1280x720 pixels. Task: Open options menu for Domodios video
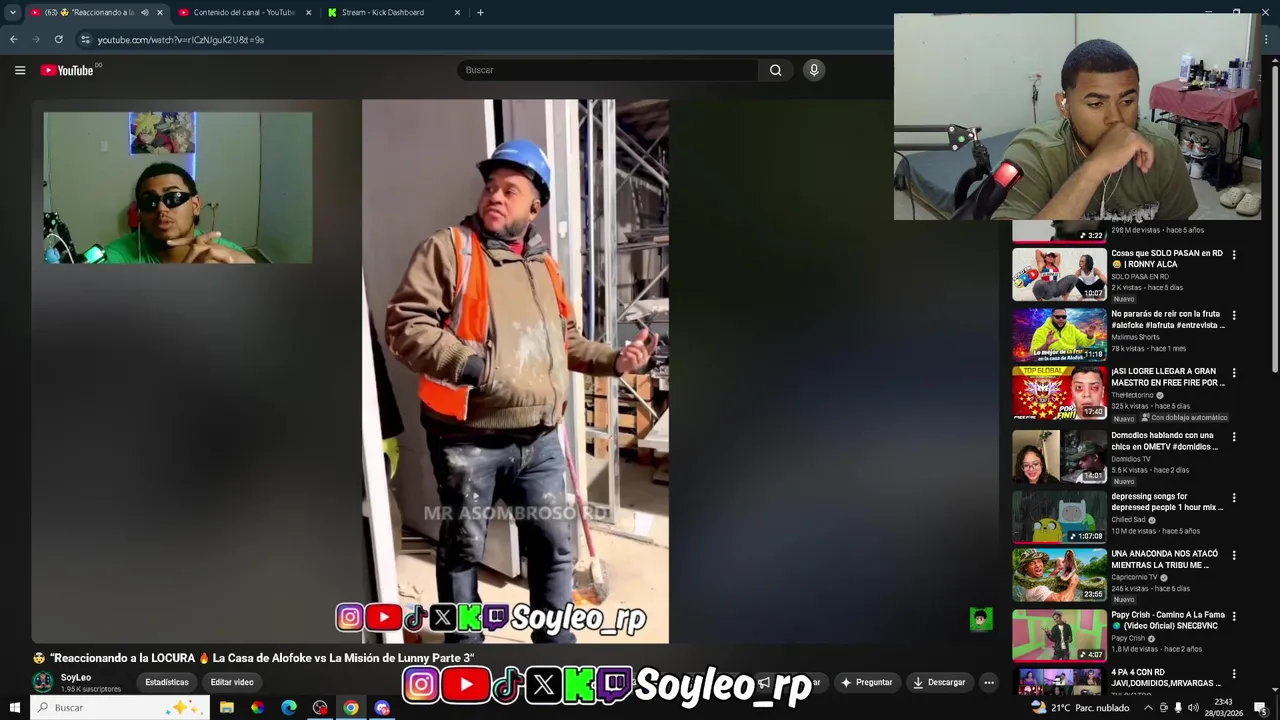[1234, 437]
